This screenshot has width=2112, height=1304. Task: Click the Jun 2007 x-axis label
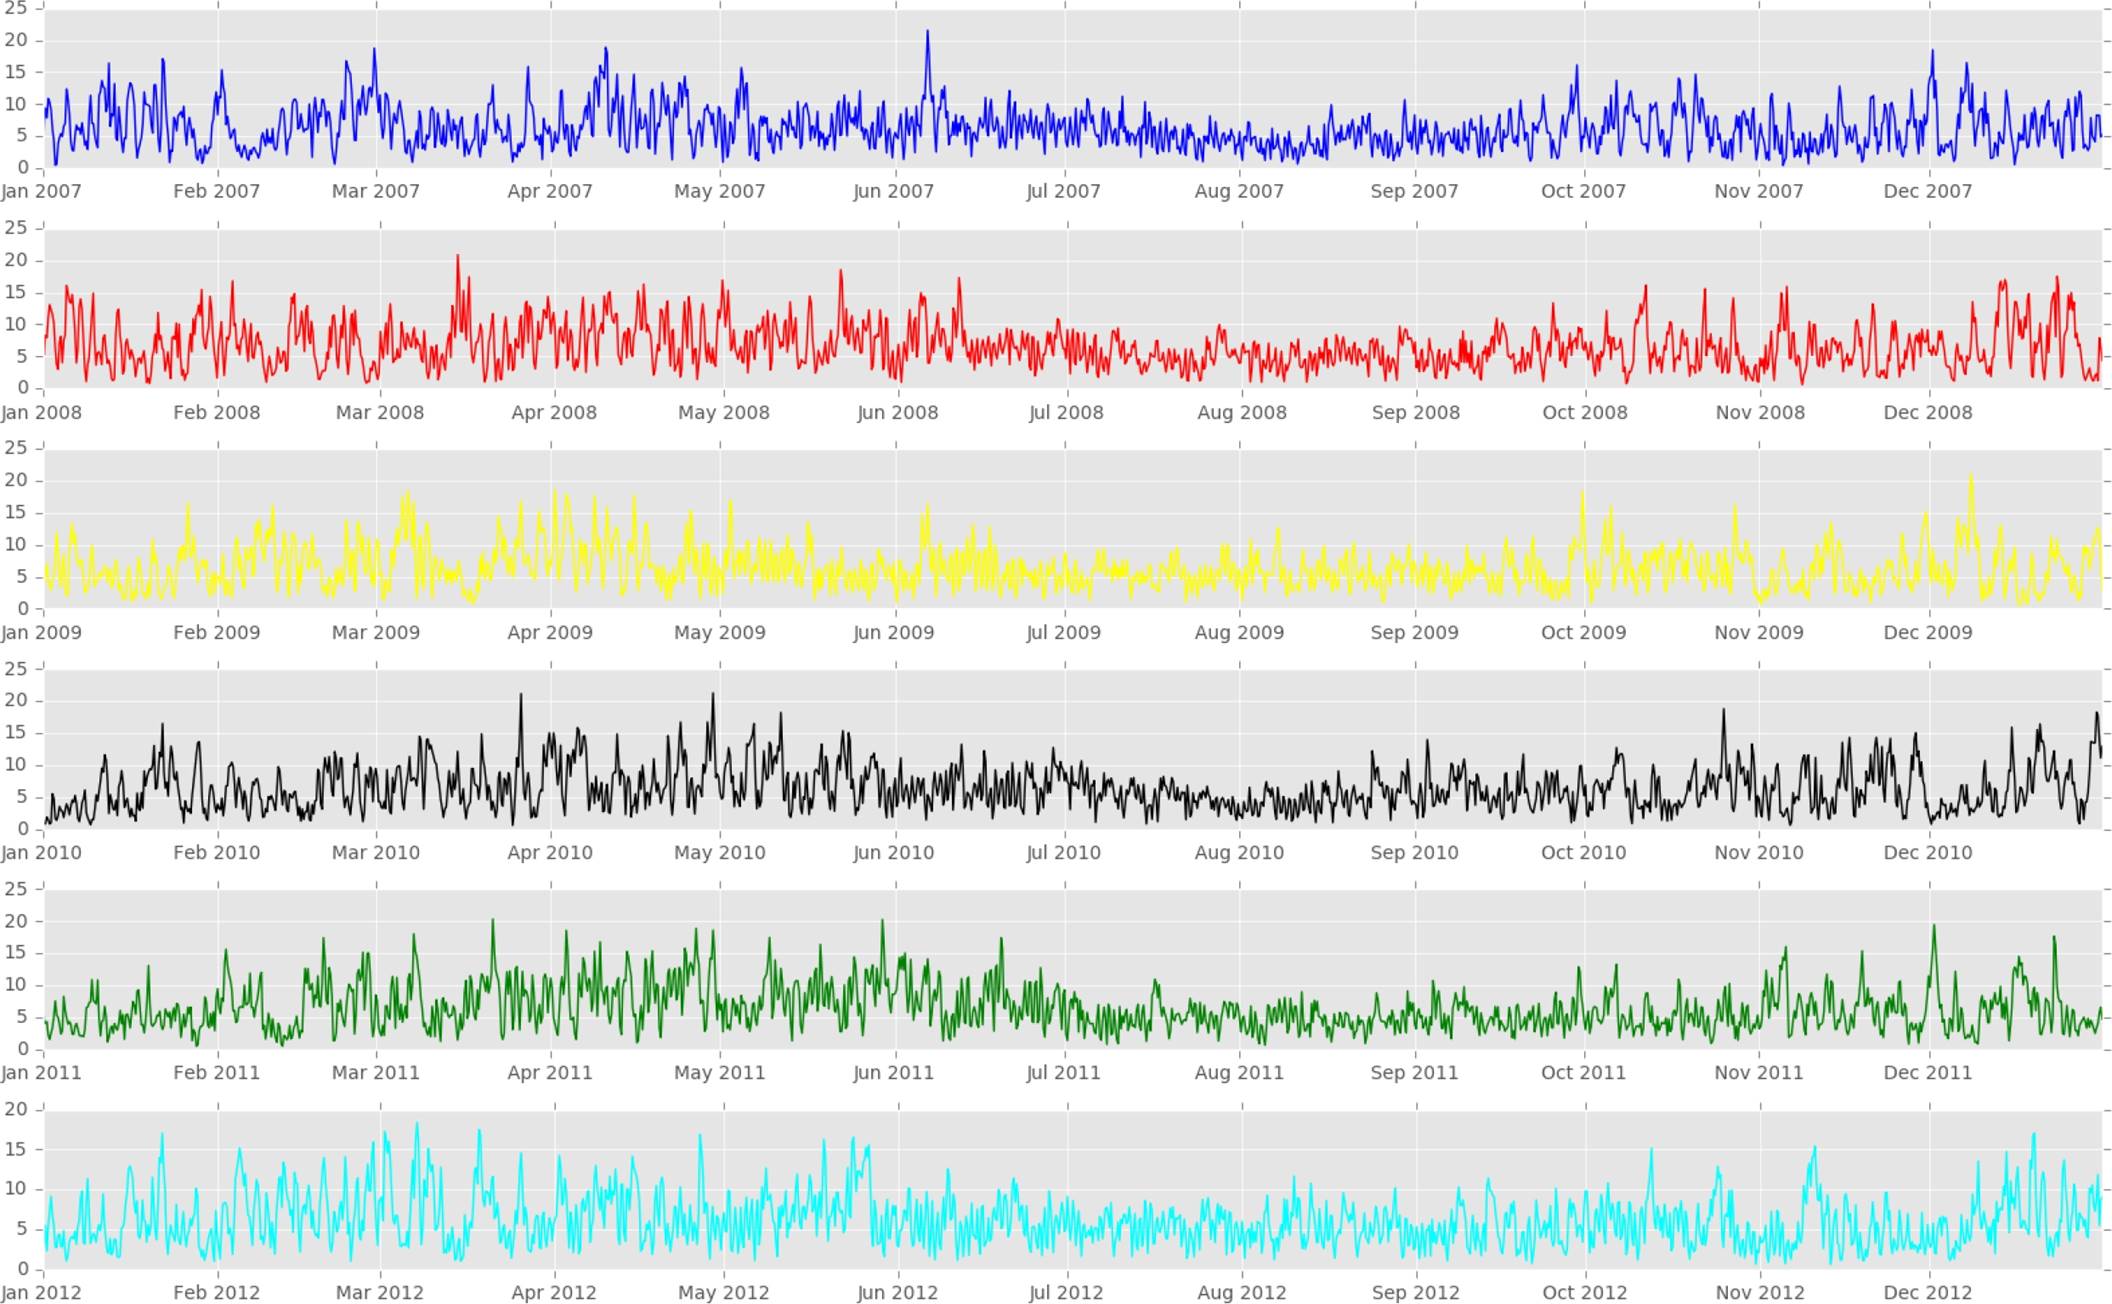893,191
